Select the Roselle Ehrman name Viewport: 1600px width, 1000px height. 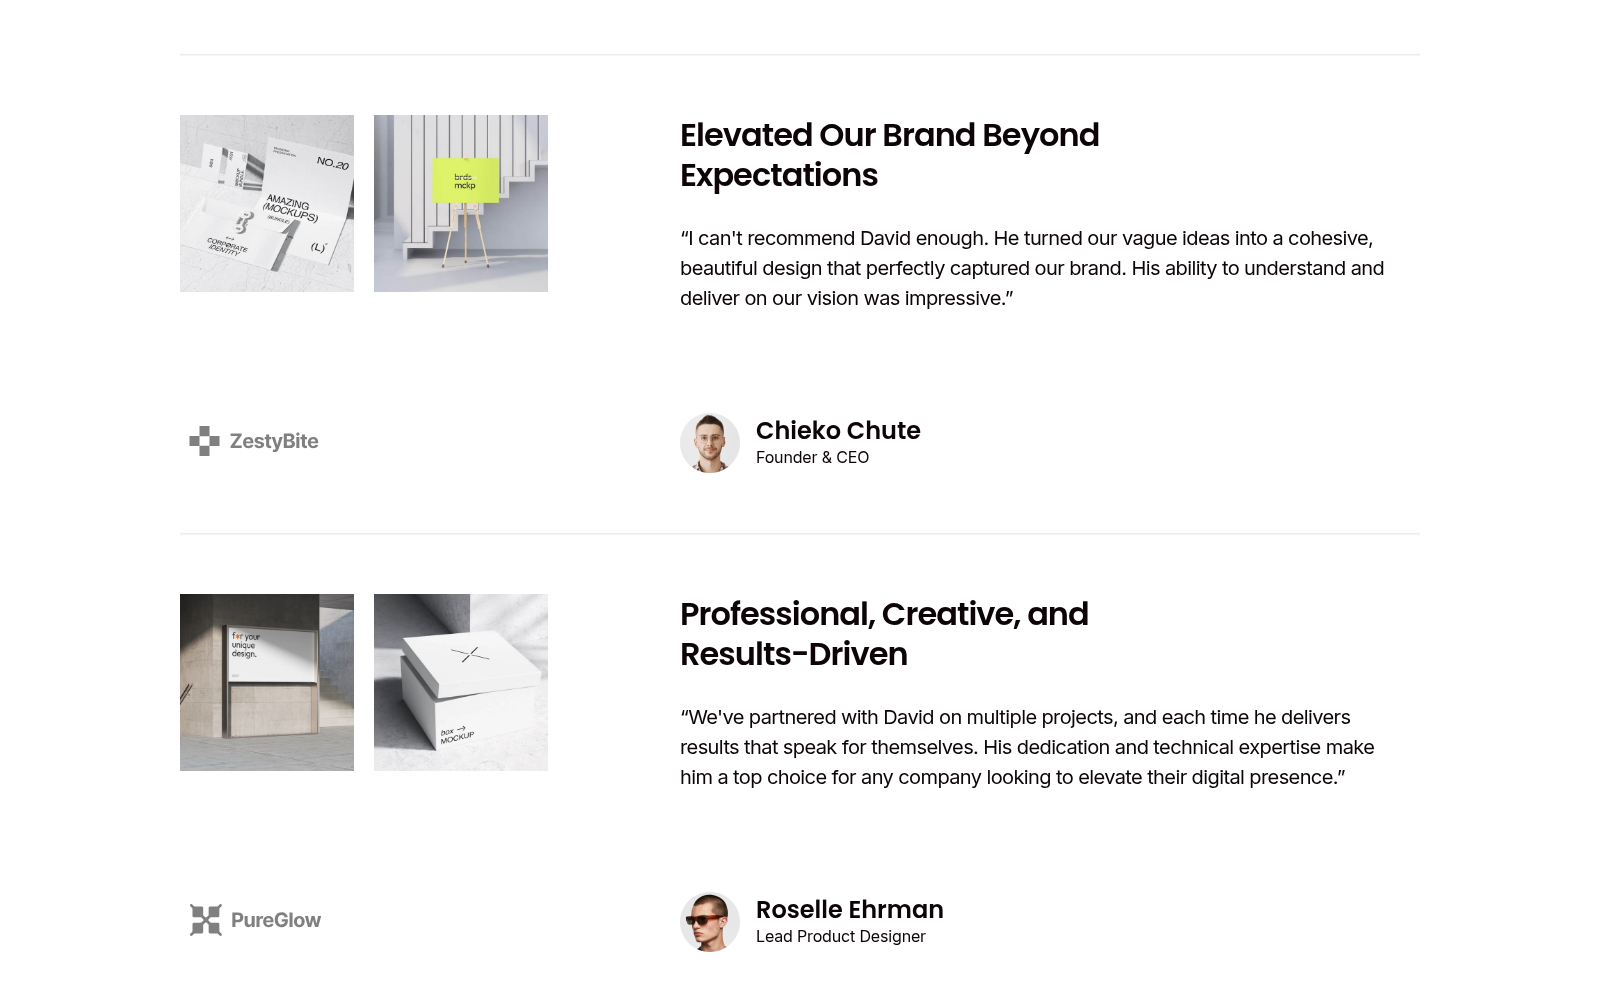pos(850,909)
